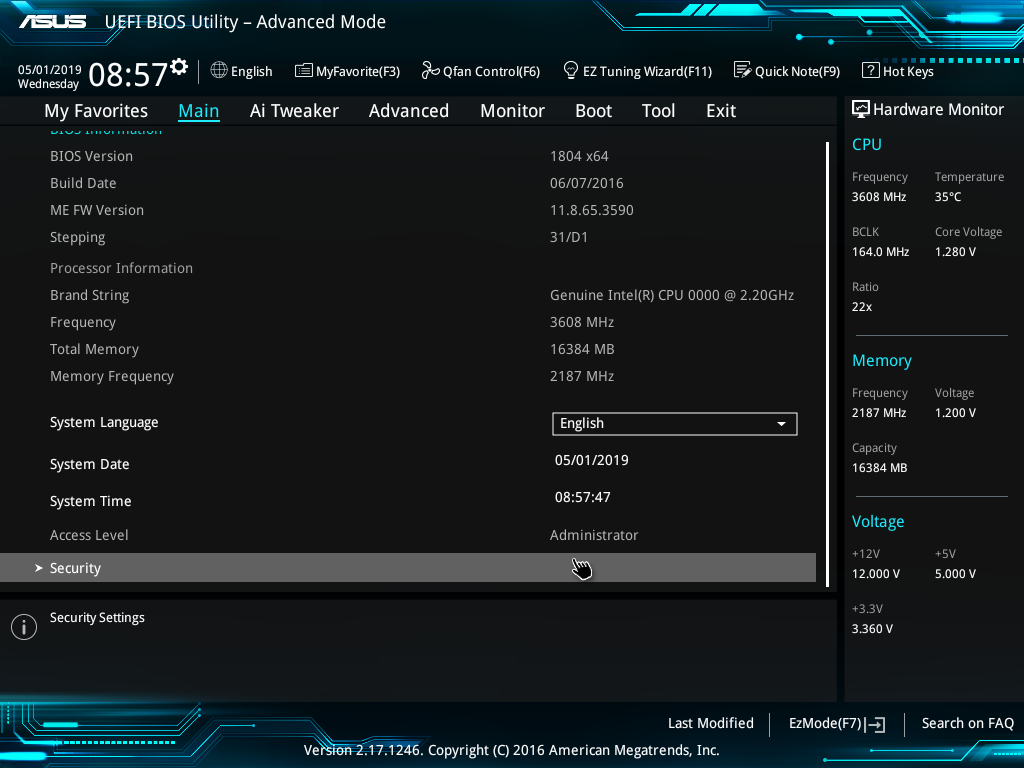
Task: Click the ASUS logo
Action: coord(52,22)
